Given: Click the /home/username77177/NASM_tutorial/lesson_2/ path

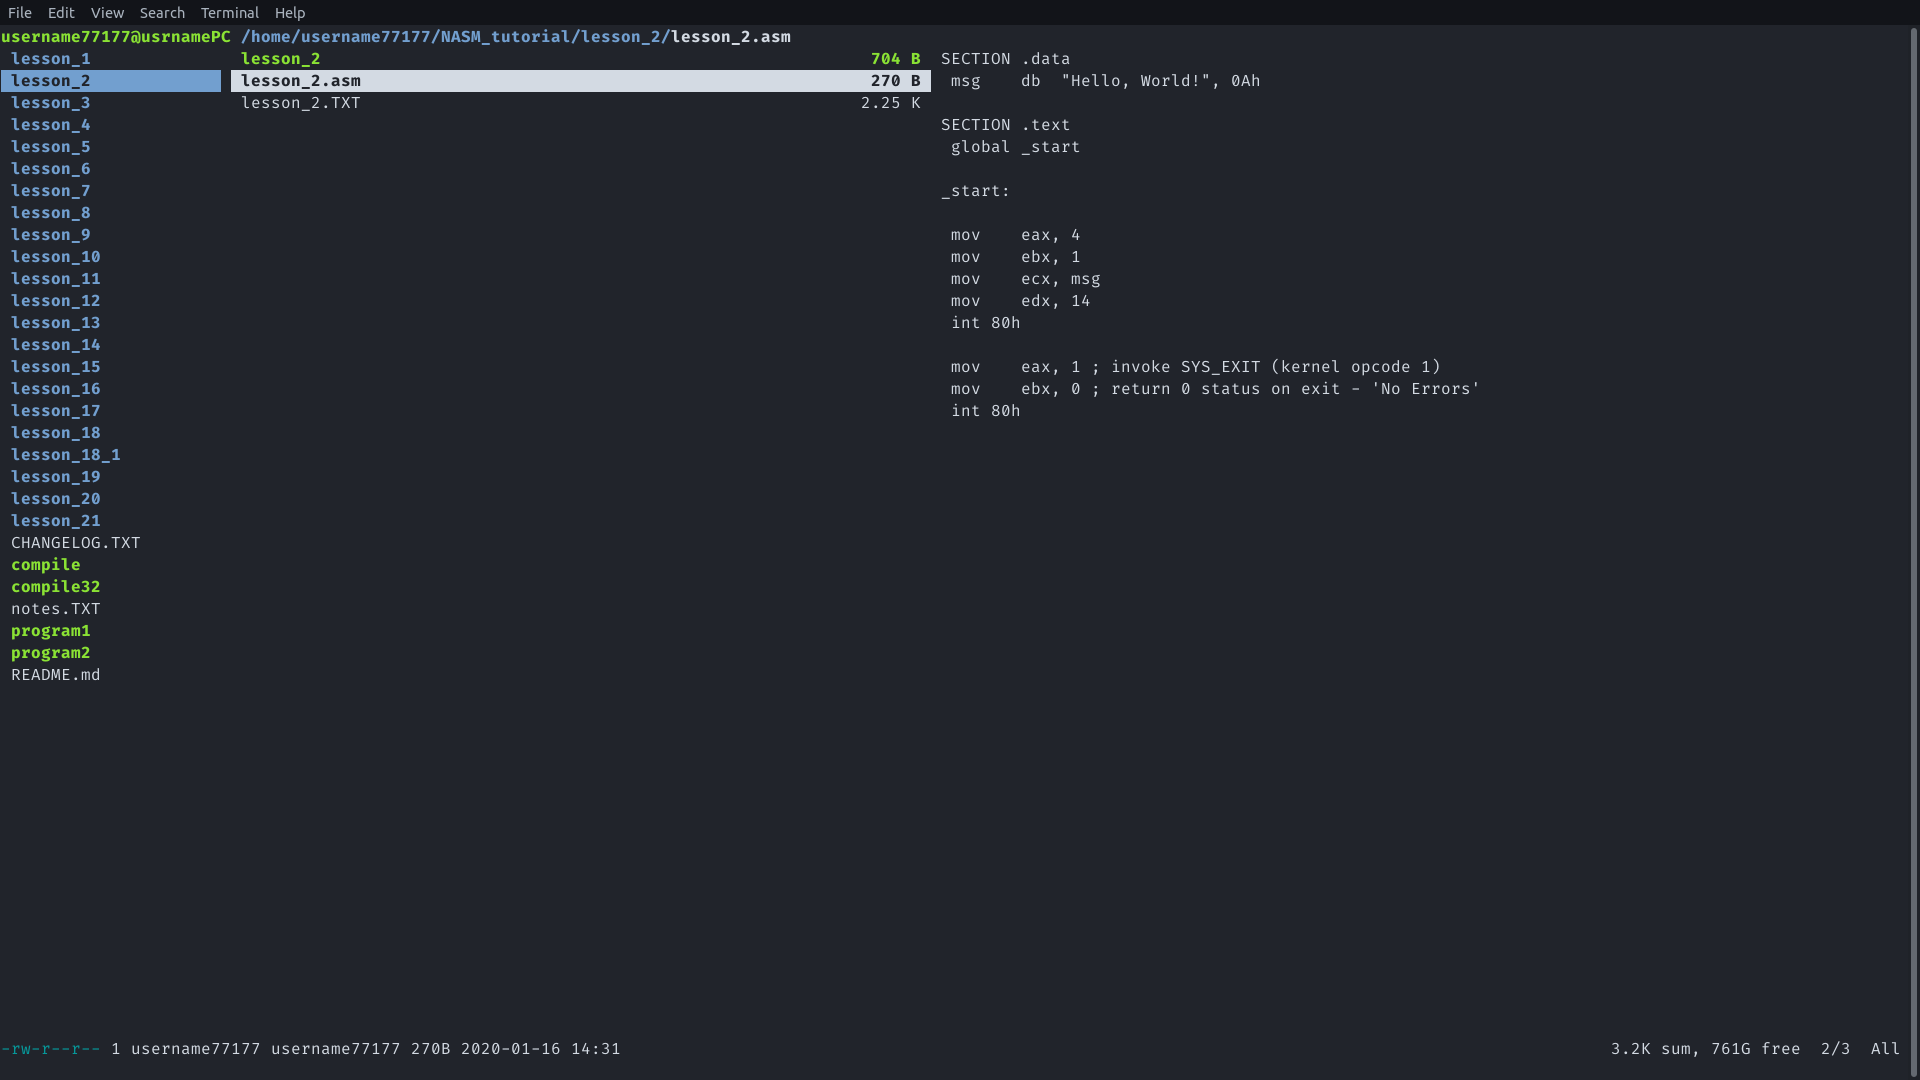Looking at the screenshot, I should (x=456, y=37).
